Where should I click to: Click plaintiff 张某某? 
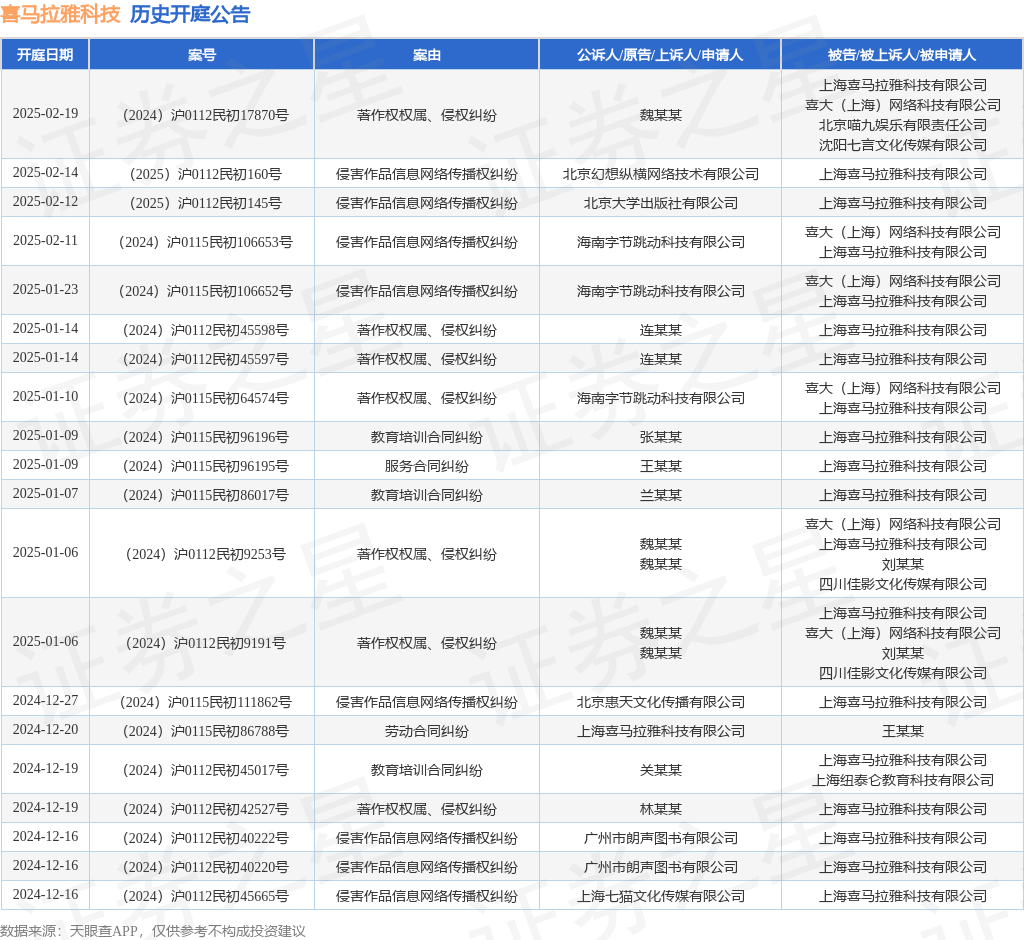(660, 437)
